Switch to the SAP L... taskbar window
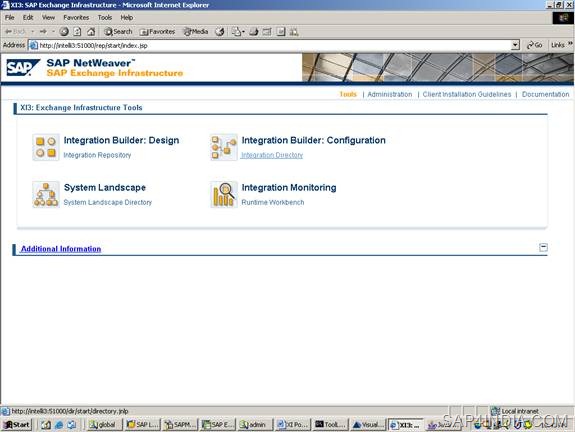This screenshot has height=432, width=575. [x=143, y=425]
